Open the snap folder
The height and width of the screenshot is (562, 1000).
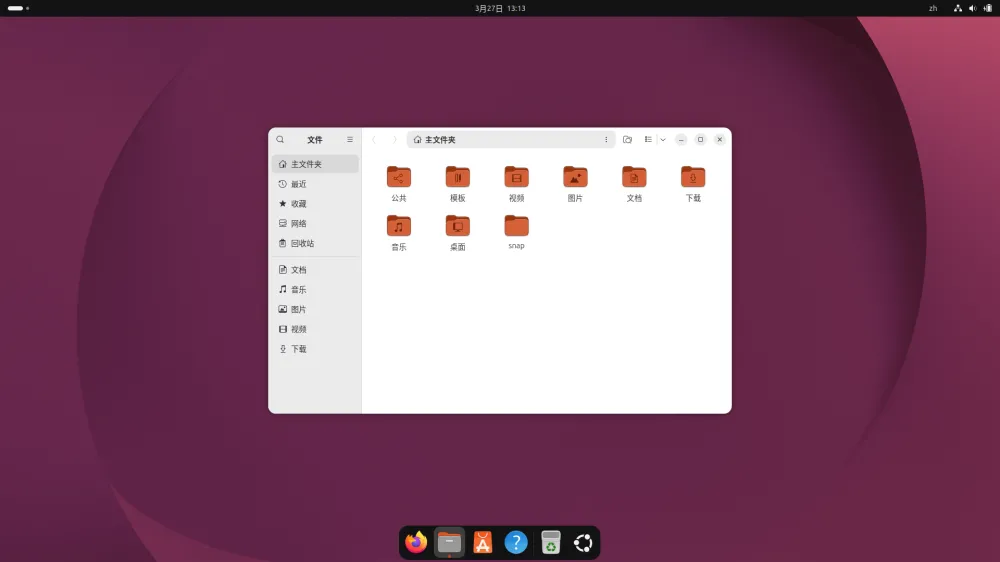(x=517, y=232)
